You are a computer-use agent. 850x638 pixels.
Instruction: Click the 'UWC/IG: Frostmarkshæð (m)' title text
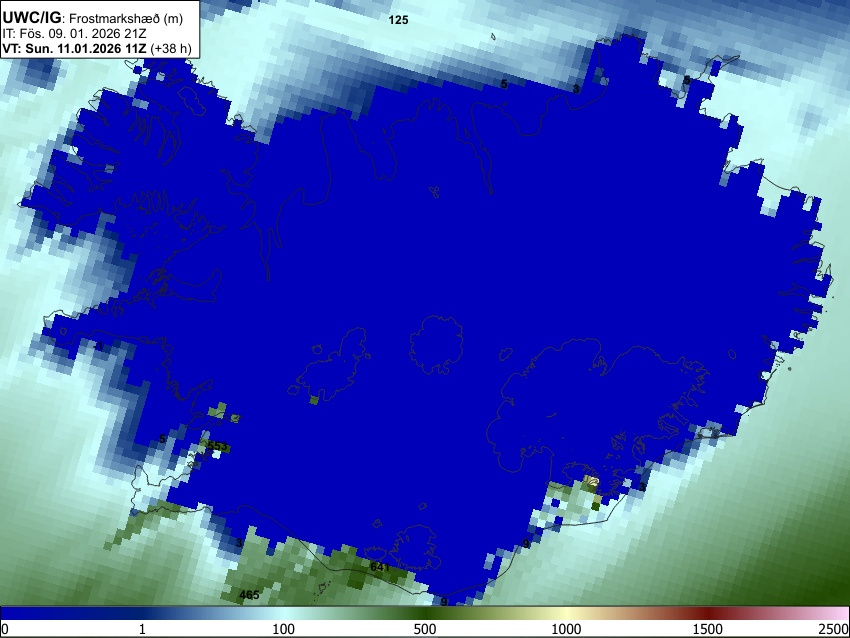point(93,18)
